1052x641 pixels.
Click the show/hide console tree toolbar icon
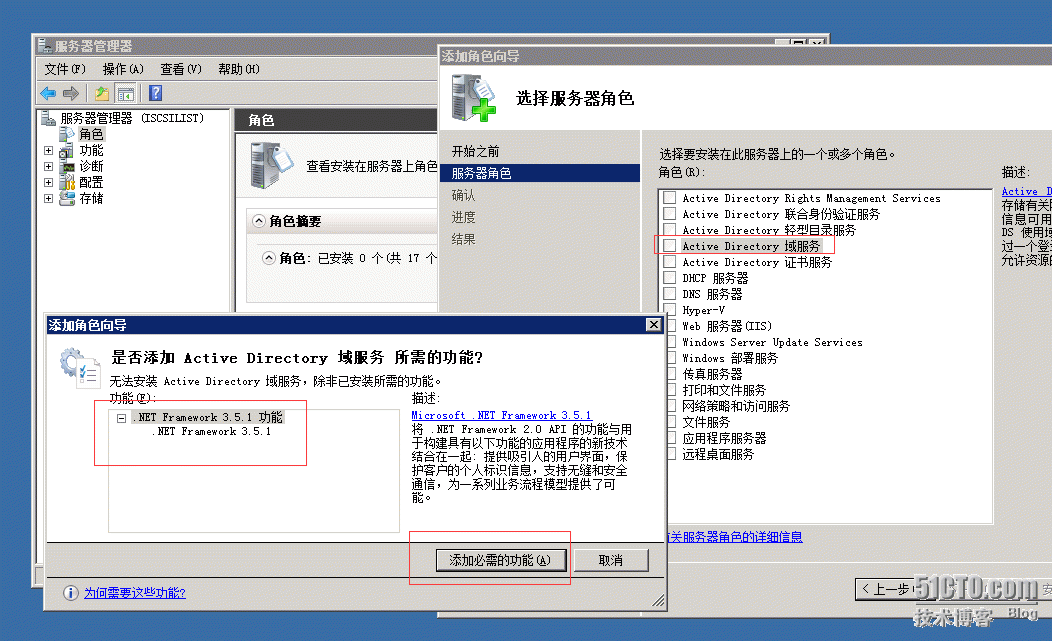125,93
